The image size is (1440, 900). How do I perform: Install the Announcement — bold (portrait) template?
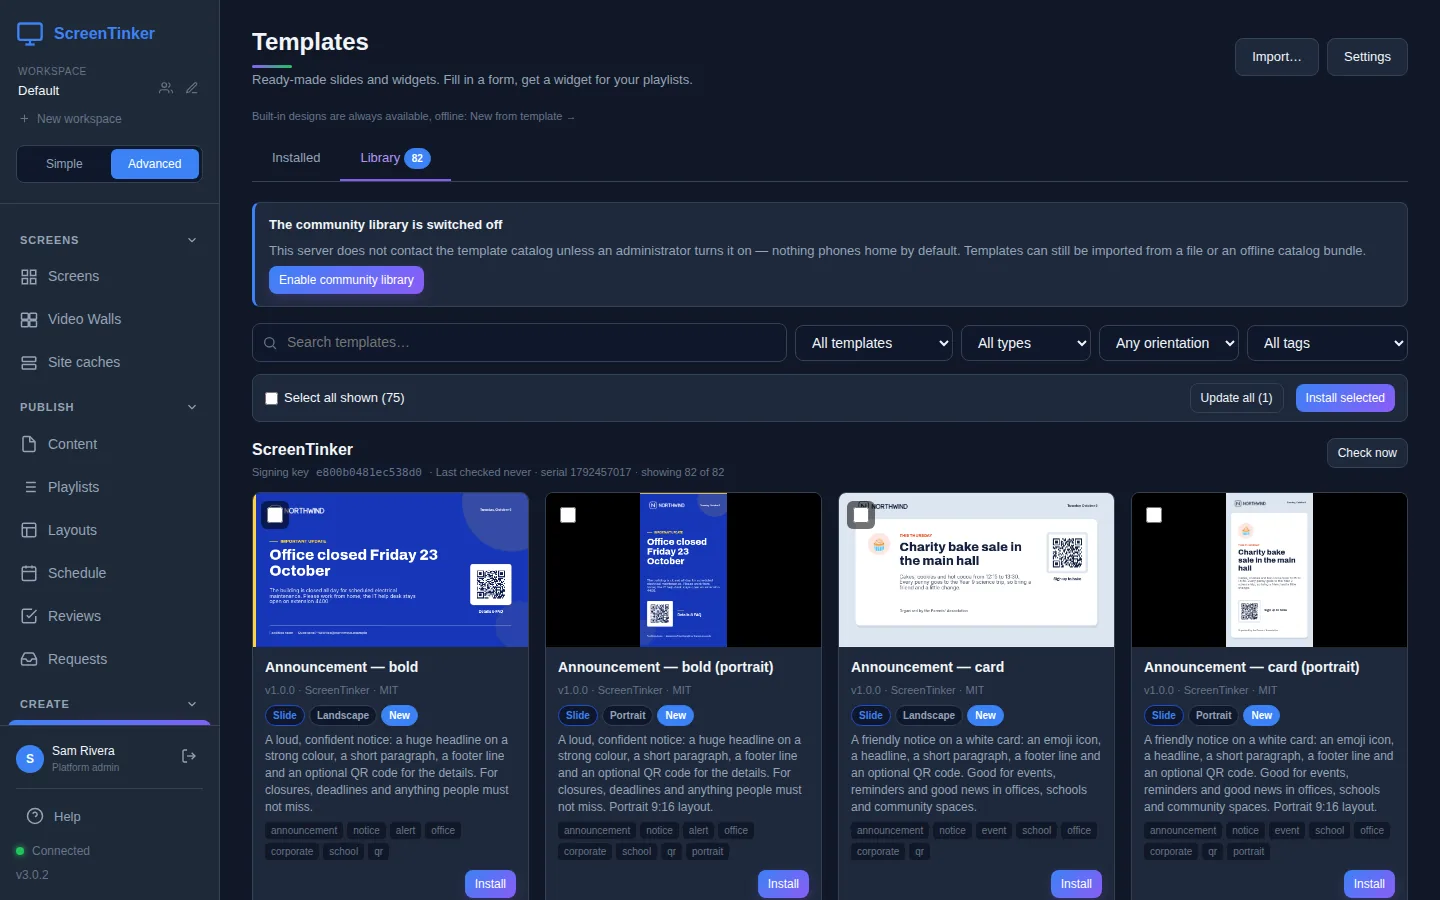click(x=783, y=884)
